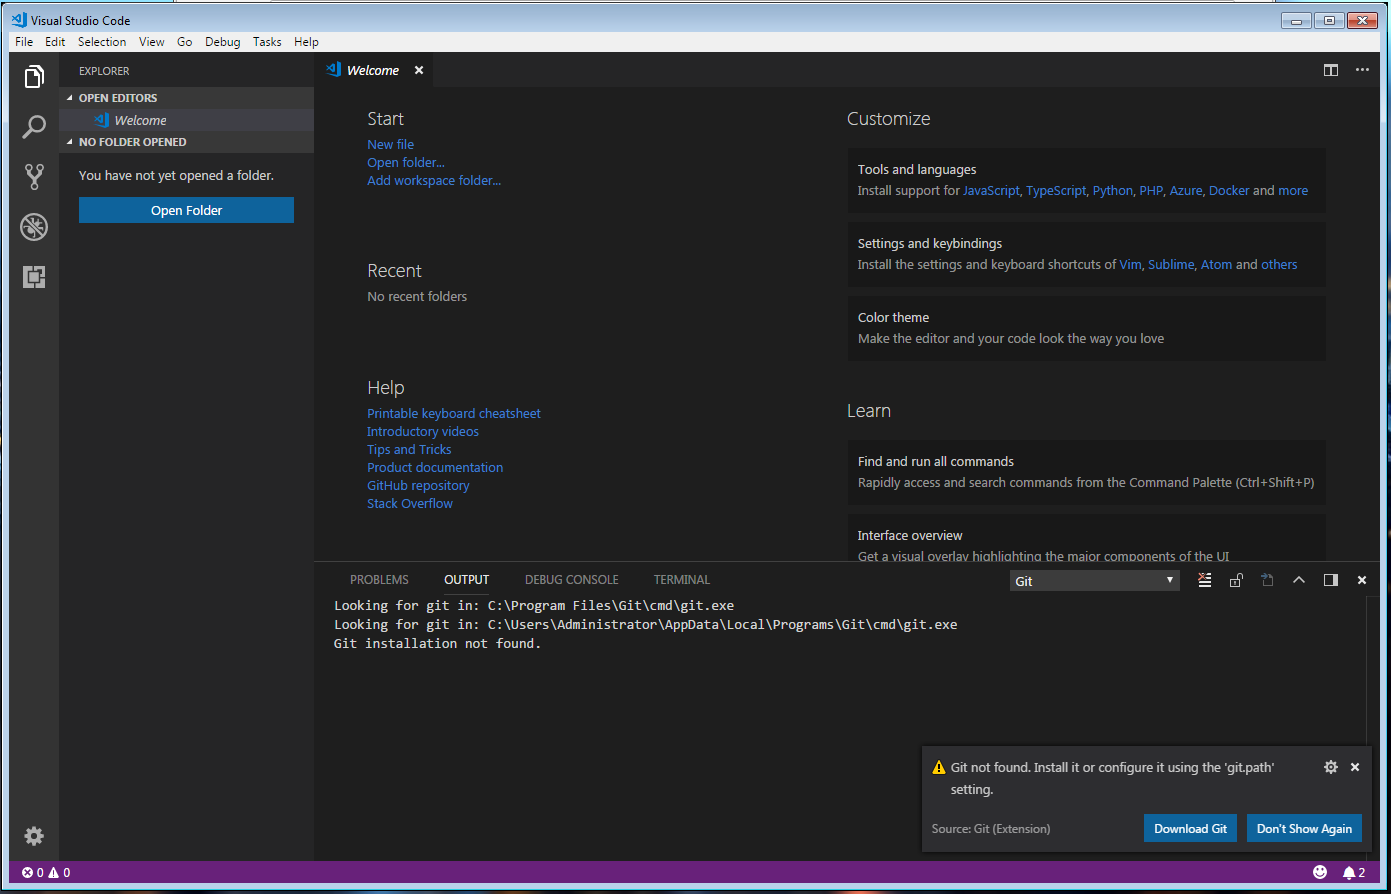Open the Stack Overflow link

[410, 503]
